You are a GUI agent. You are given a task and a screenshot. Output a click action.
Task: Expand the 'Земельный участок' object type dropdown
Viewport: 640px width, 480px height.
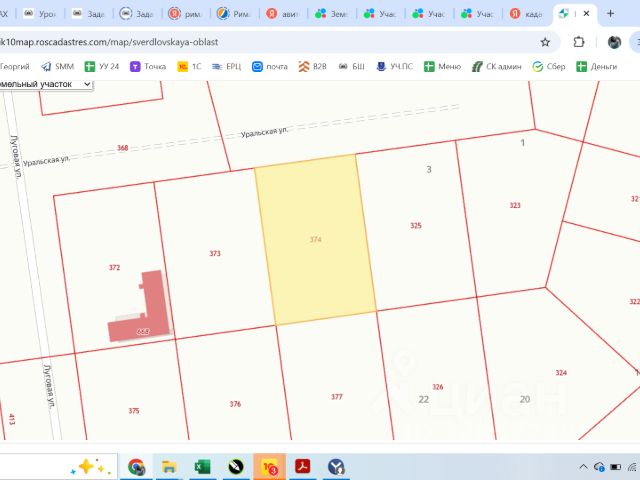[46, 84]
